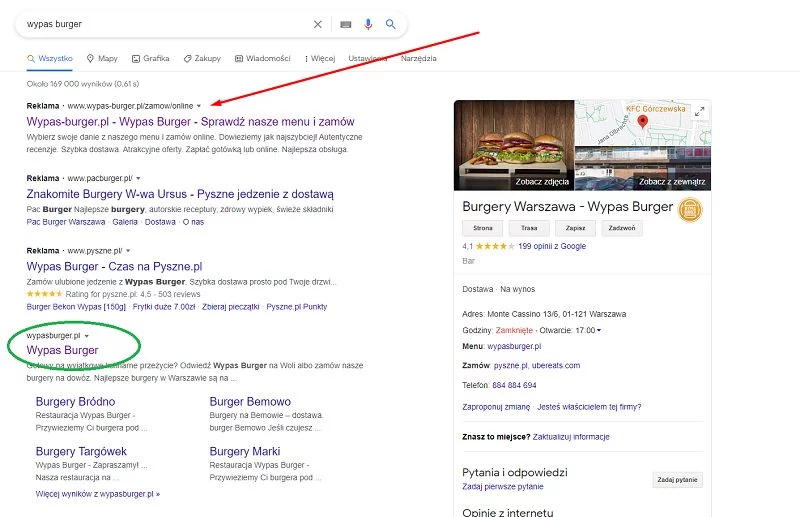Open the 'Burgery Bródno' sitelink

click(x=76, y=402)
